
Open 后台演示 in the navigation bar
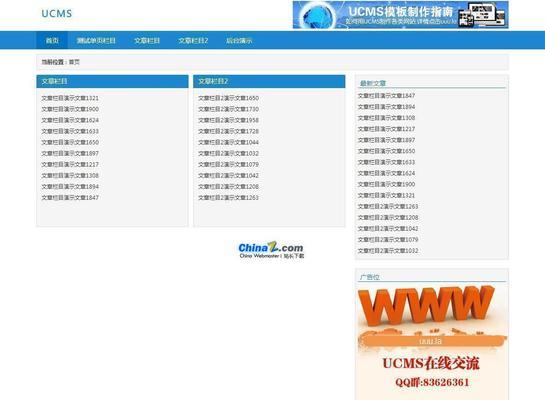coord(239,41)
